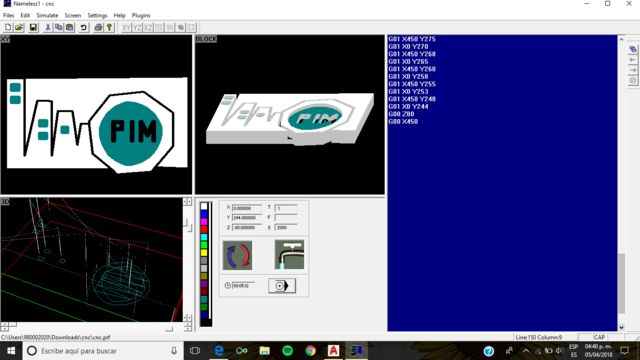
Task: Click spindle rotation arrows icon
Action: pyautogui.click(x=237, y=255)
